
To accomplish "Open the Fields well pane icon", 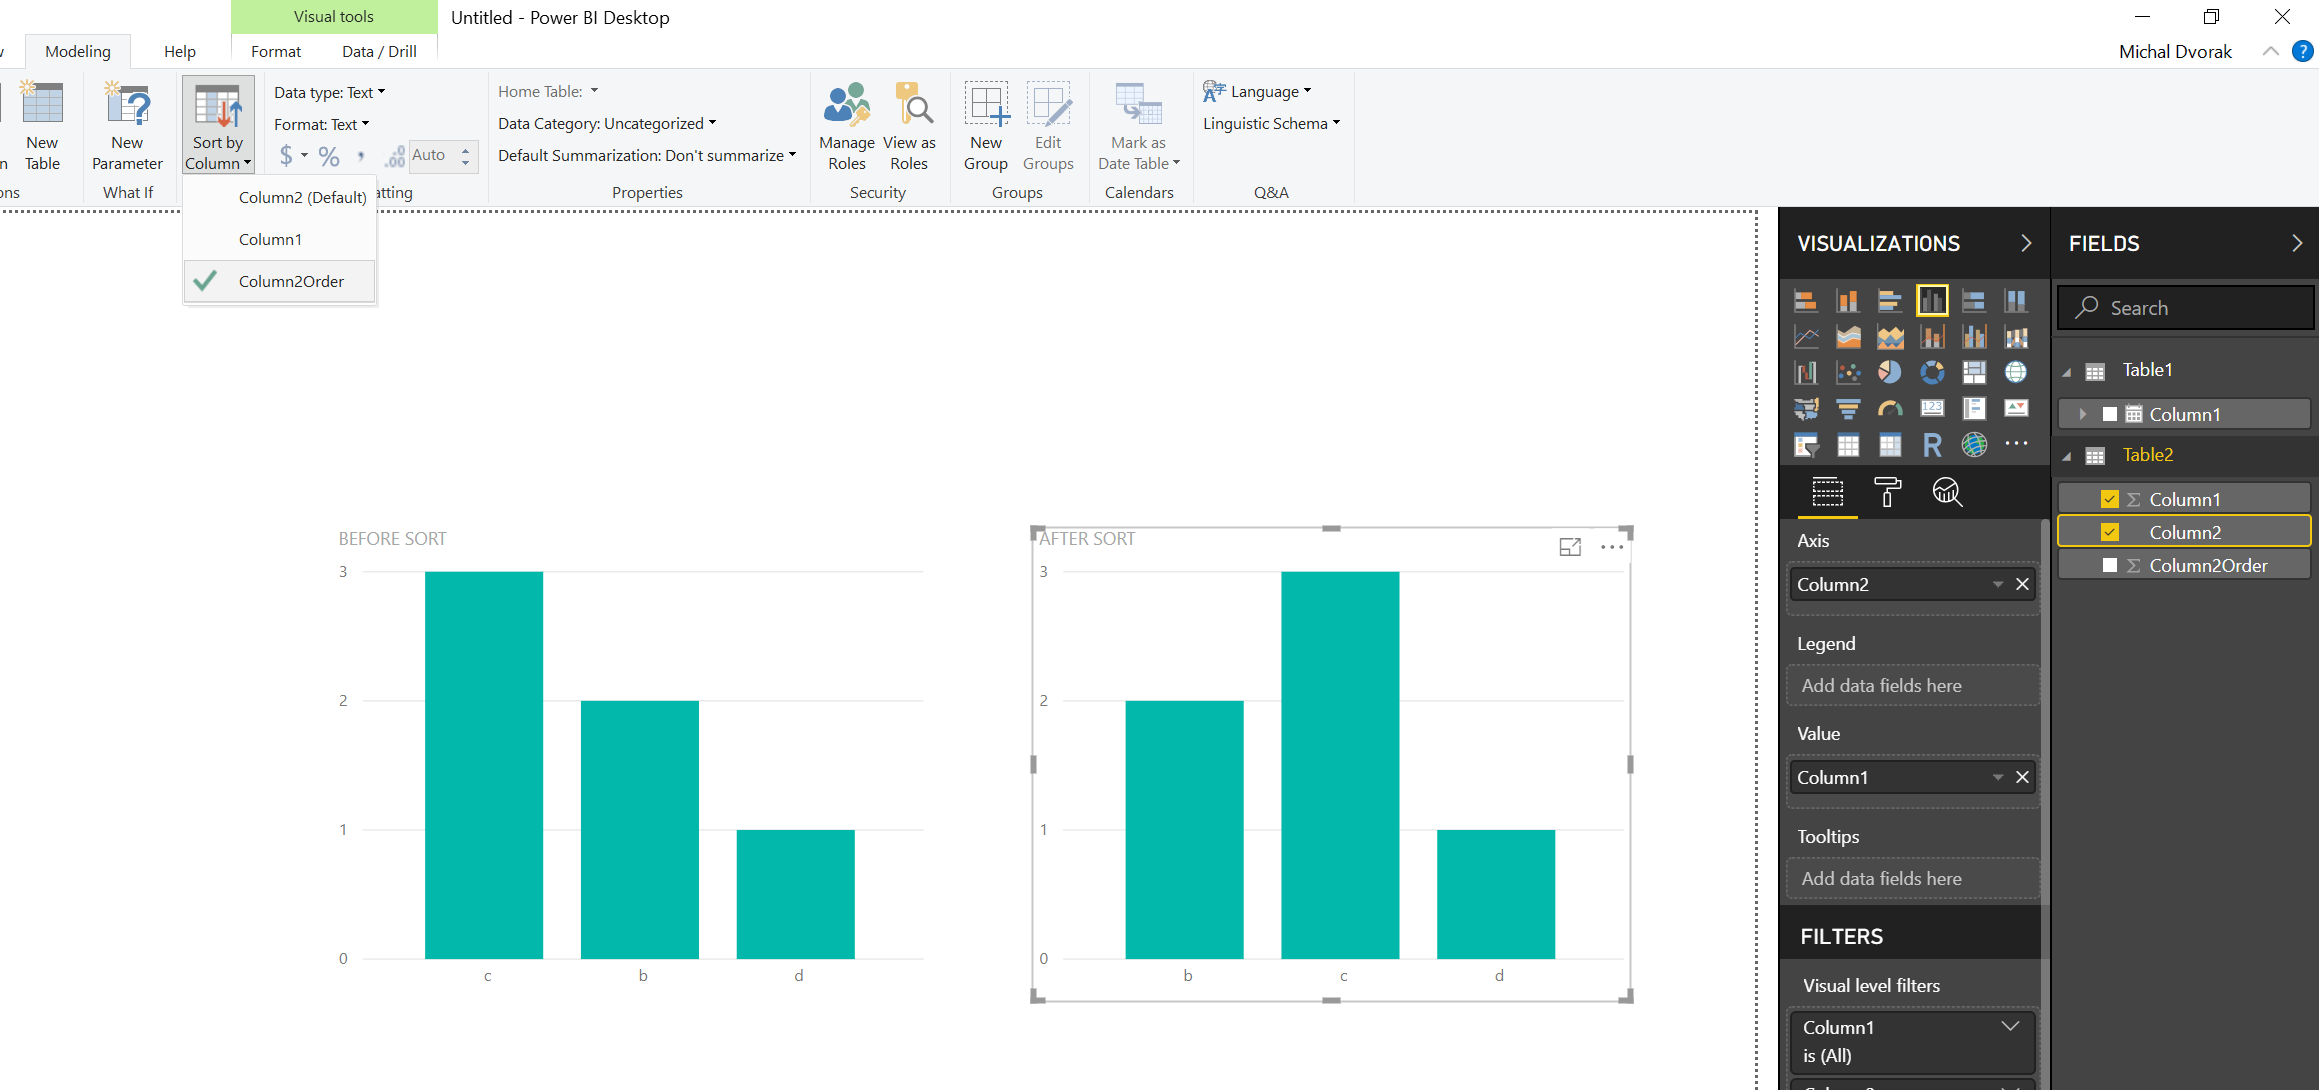I will coord(1827,491).
